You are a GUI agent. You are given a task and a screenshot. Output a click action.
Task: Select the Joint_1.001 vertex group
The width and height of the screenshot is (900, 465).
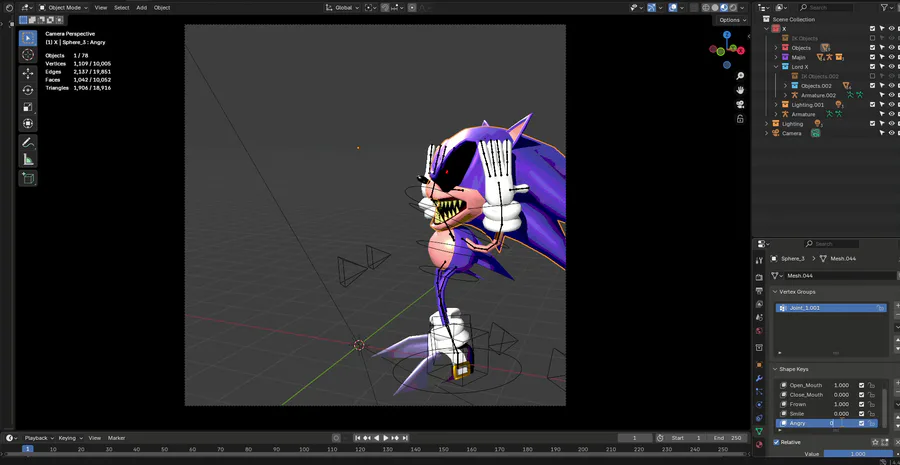point(831,308)
